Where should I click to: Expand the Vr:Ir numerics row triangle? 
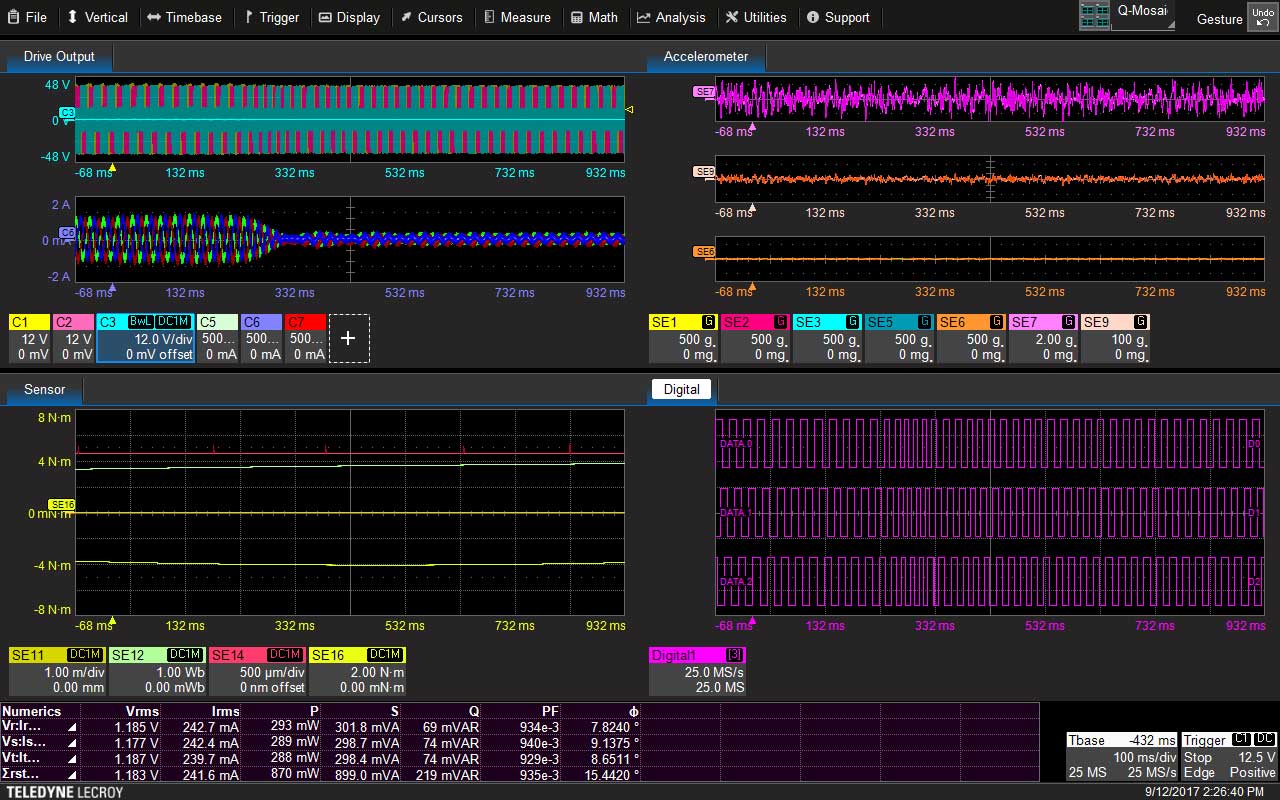click(71, 728)
